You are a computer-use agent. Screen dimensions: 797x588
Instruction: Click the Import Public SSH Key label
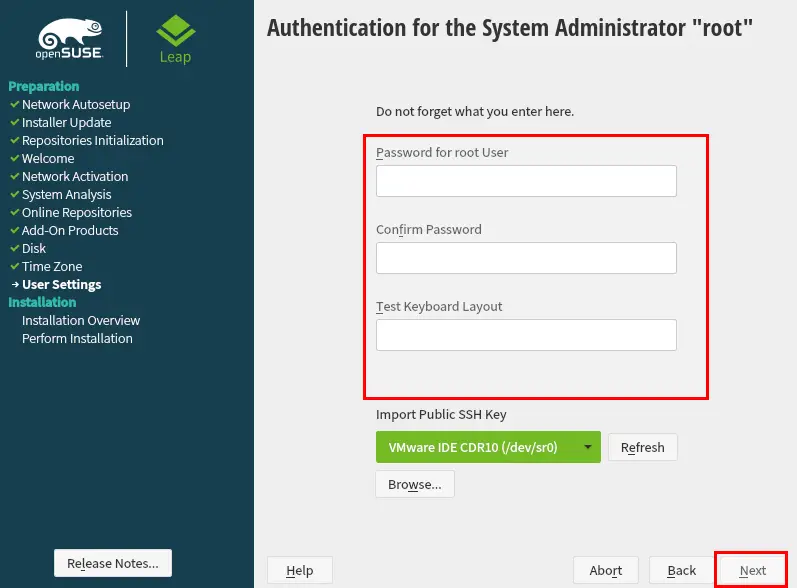click(441, 415)
